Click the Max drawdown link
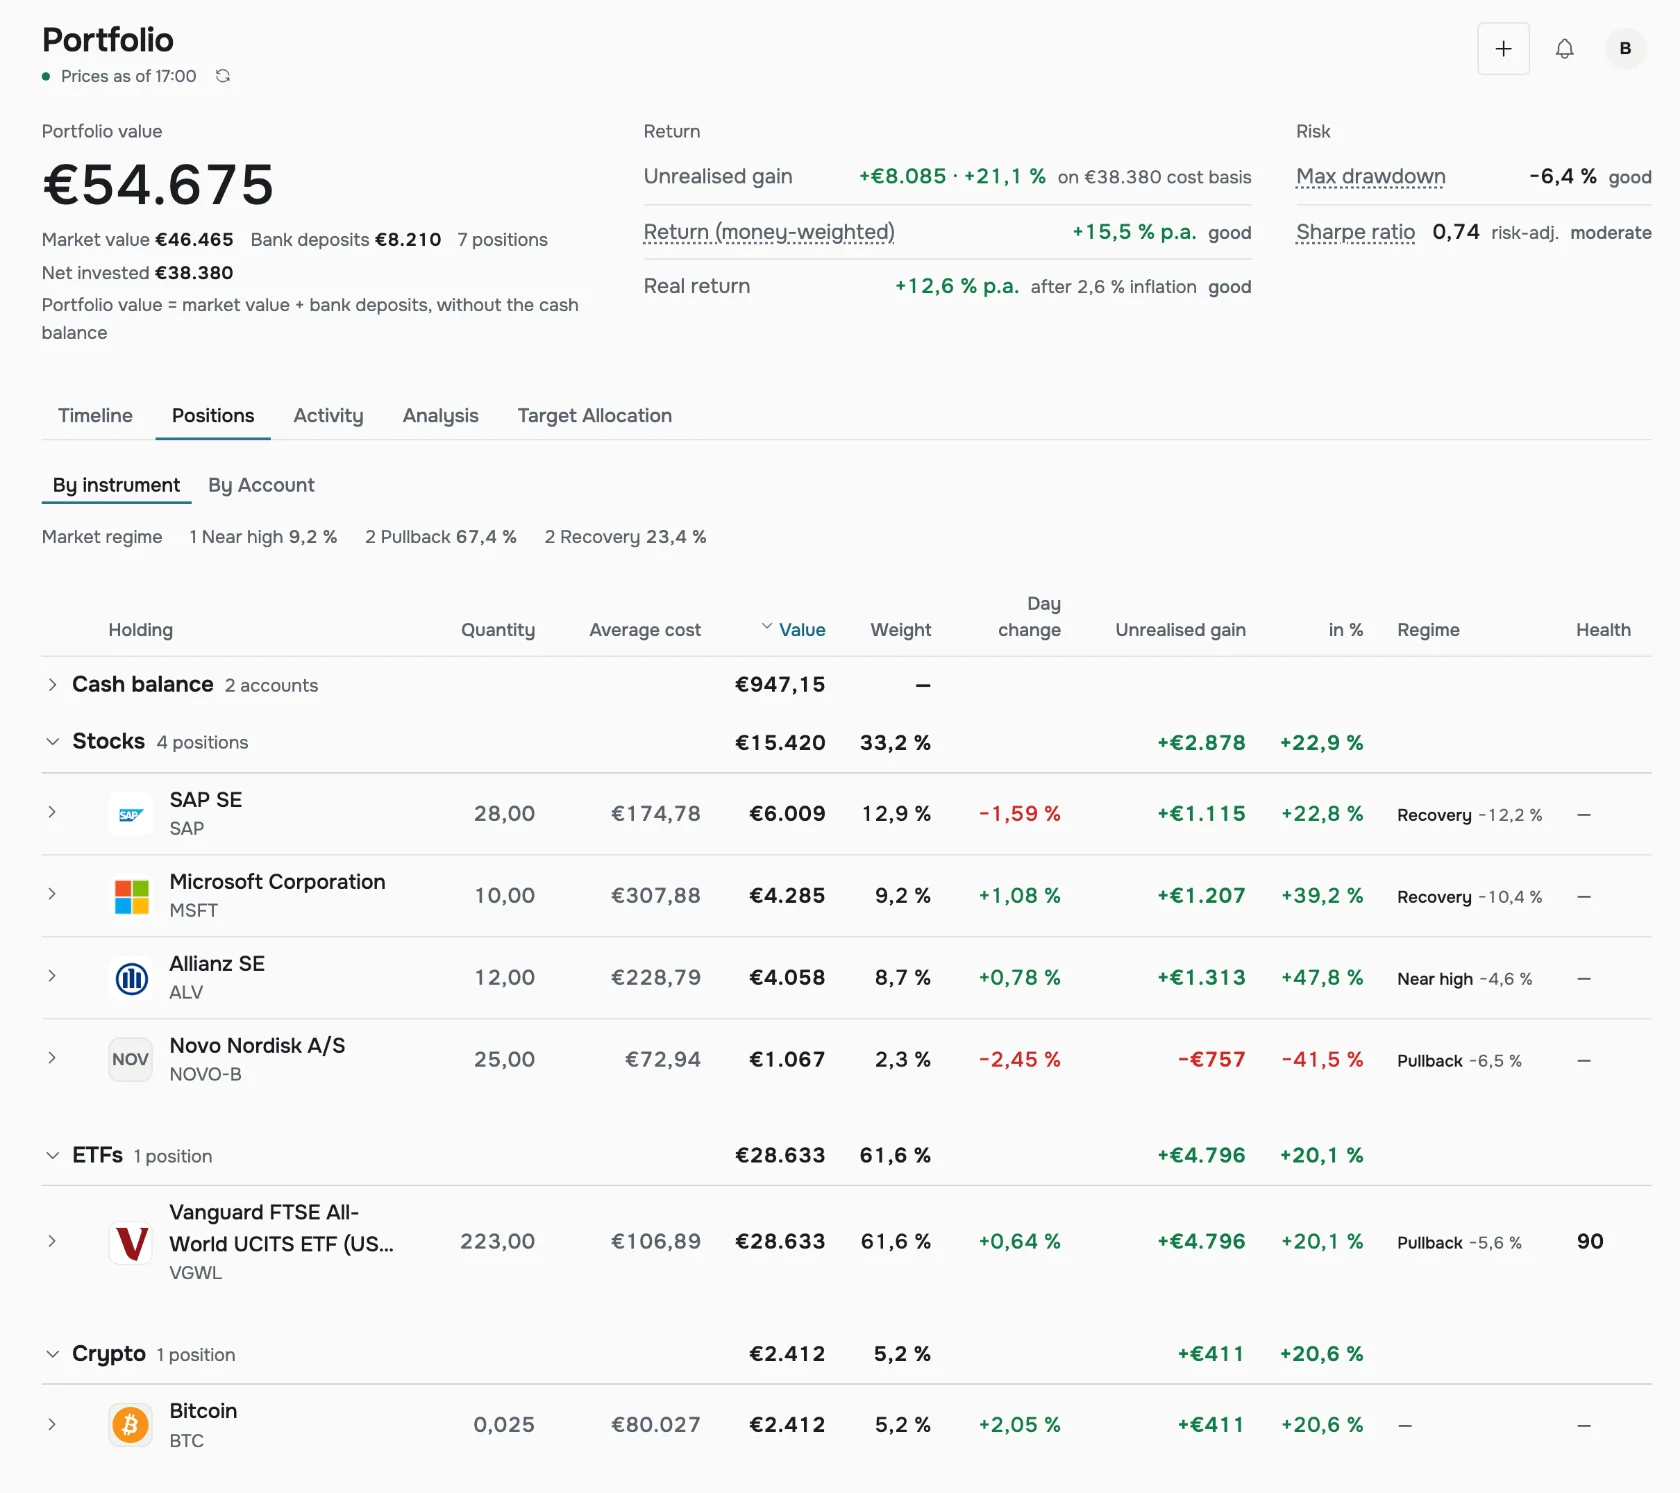The width and height of the screenshot is (1680, 1493). pyautogui.click(x=1370, y=177)
